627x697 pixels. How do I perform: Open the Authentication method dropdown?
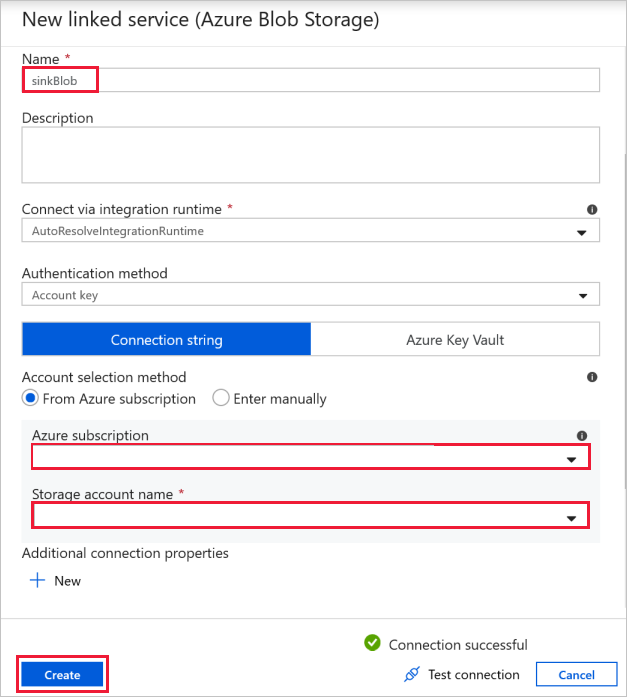point(311,294)
